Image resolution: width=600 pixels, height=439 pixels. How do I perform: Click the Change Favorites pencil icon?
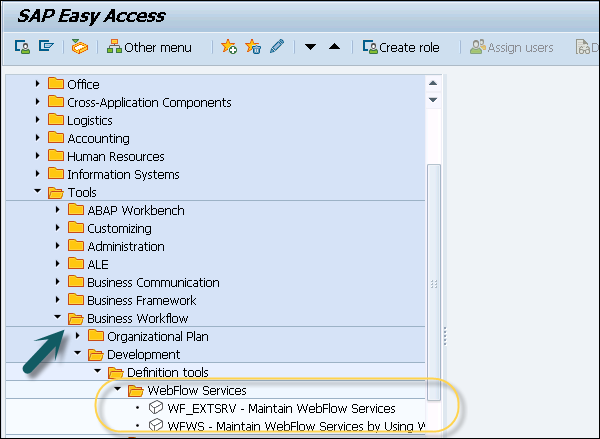click(277, 47)
